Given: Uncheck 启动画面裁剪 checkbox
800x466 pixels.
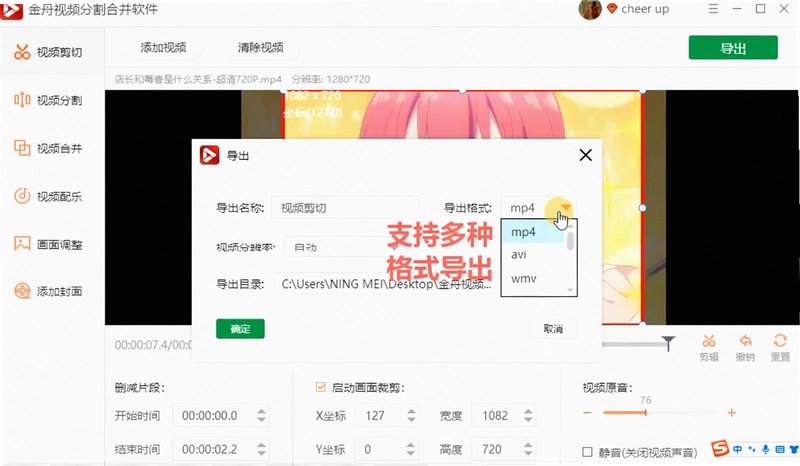Looking at the screenshot, I should pos(320,387).
